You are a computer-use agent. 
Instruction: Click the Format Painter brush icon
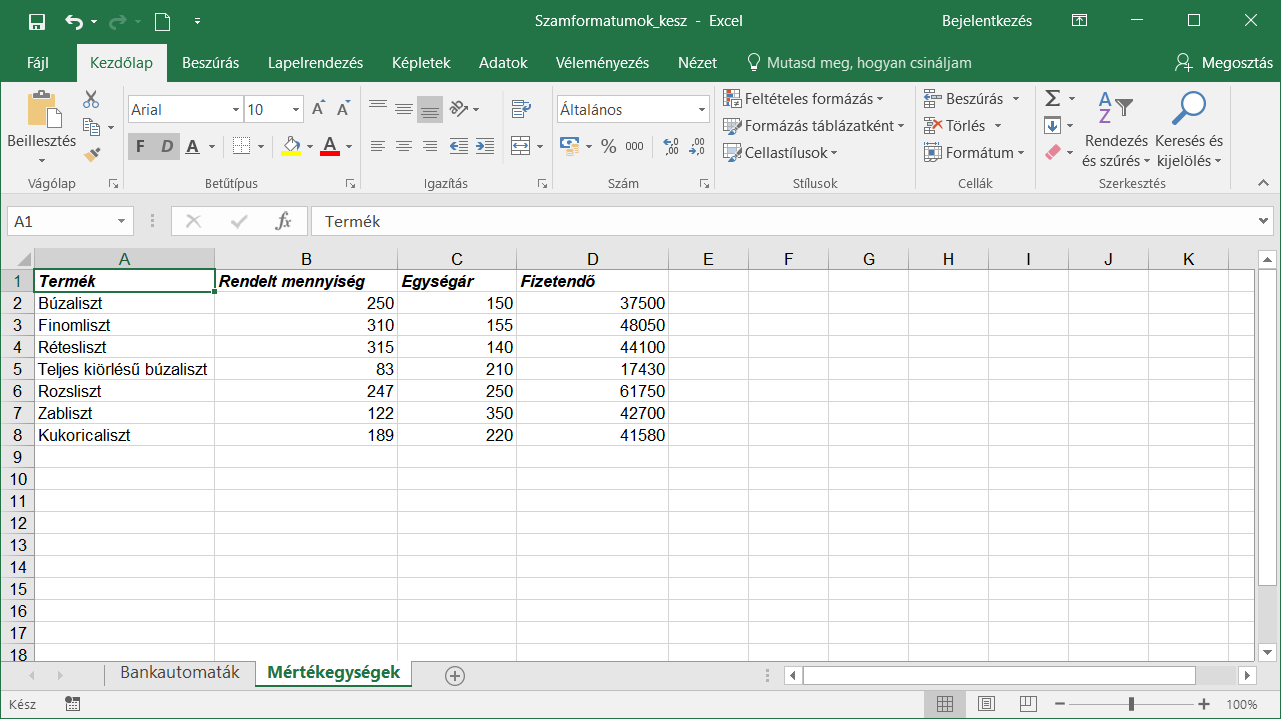(92, 154)
